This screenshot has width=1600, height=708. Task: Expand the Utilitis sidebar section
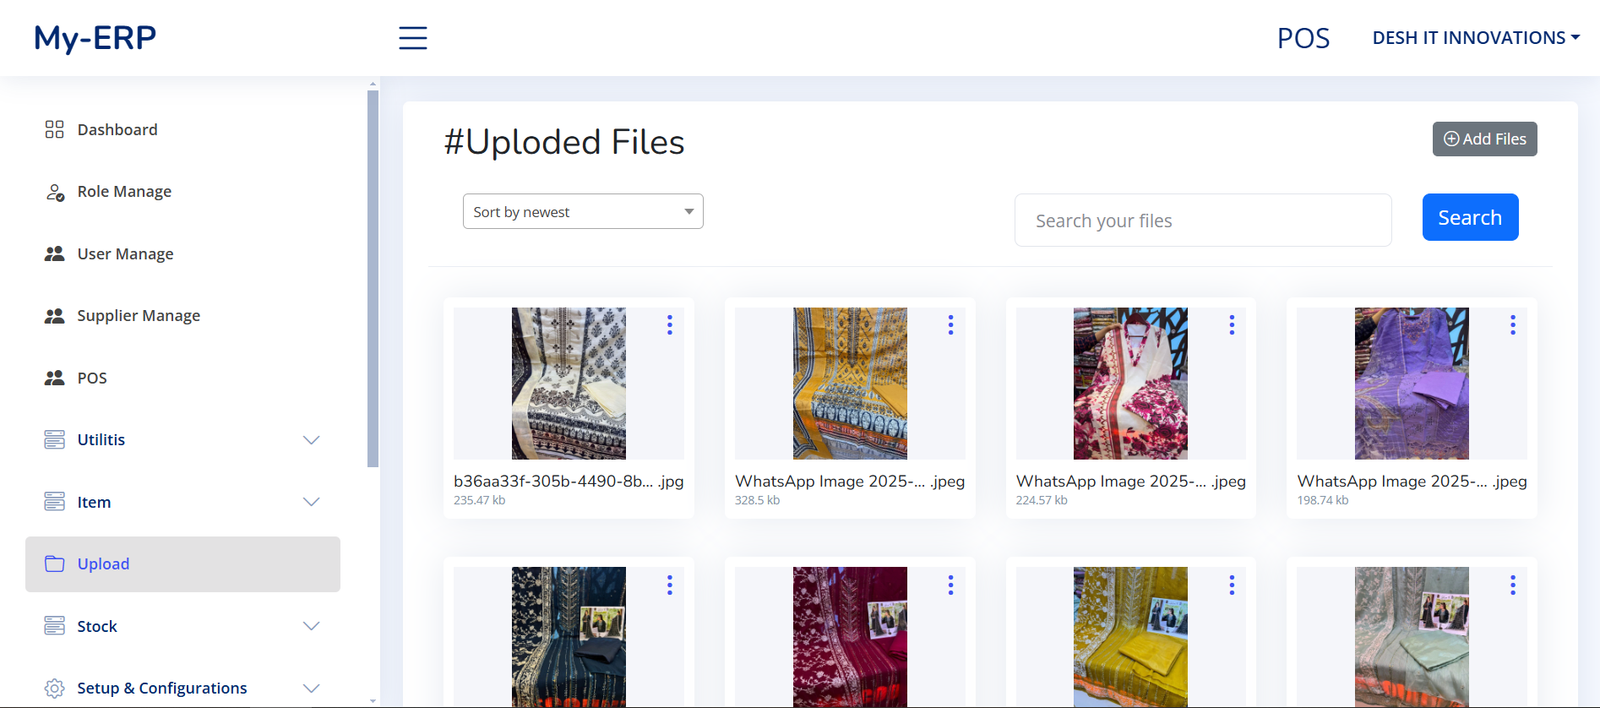point(311,440)
